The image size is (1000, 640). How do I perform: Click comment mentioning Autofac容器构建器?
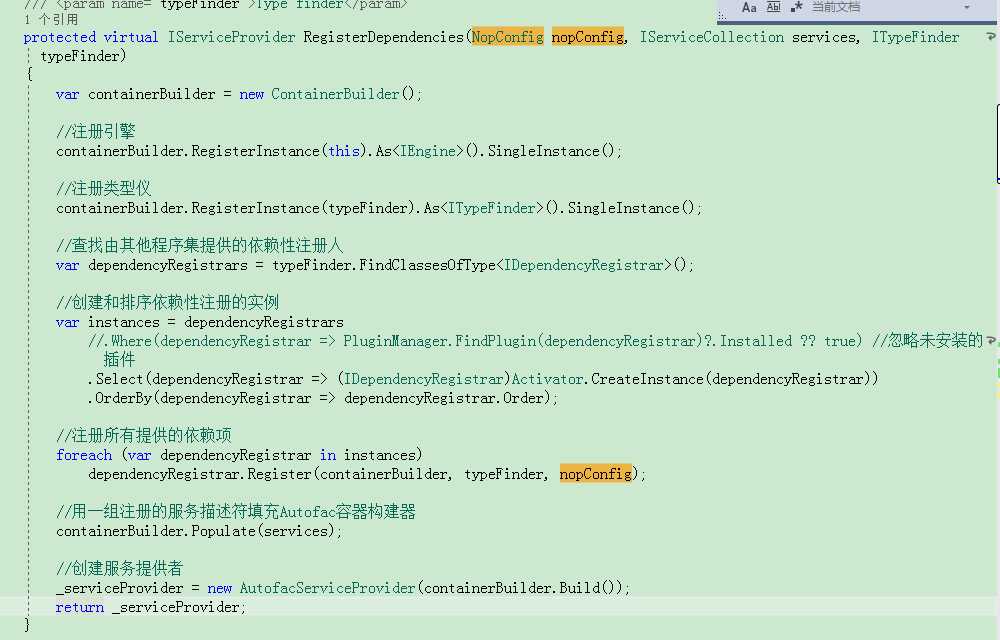[x=236, y=511]
